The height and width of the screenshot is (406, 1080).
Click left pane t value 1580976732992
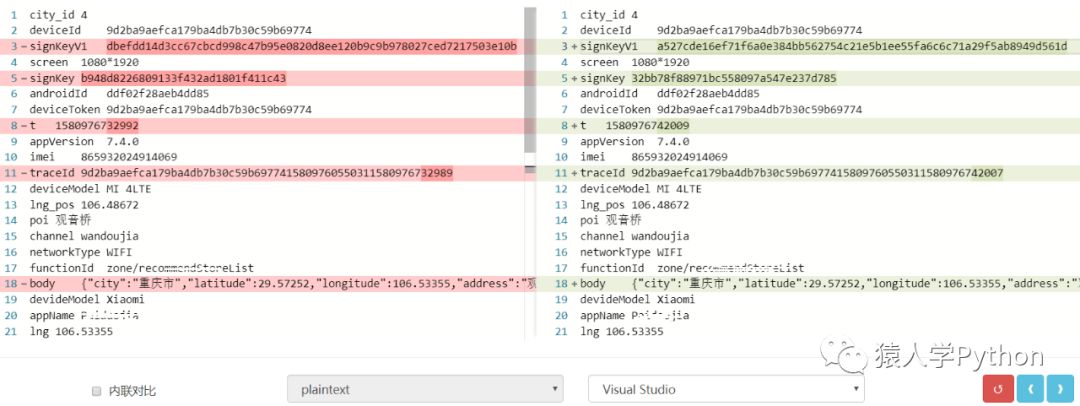point(97,125)
